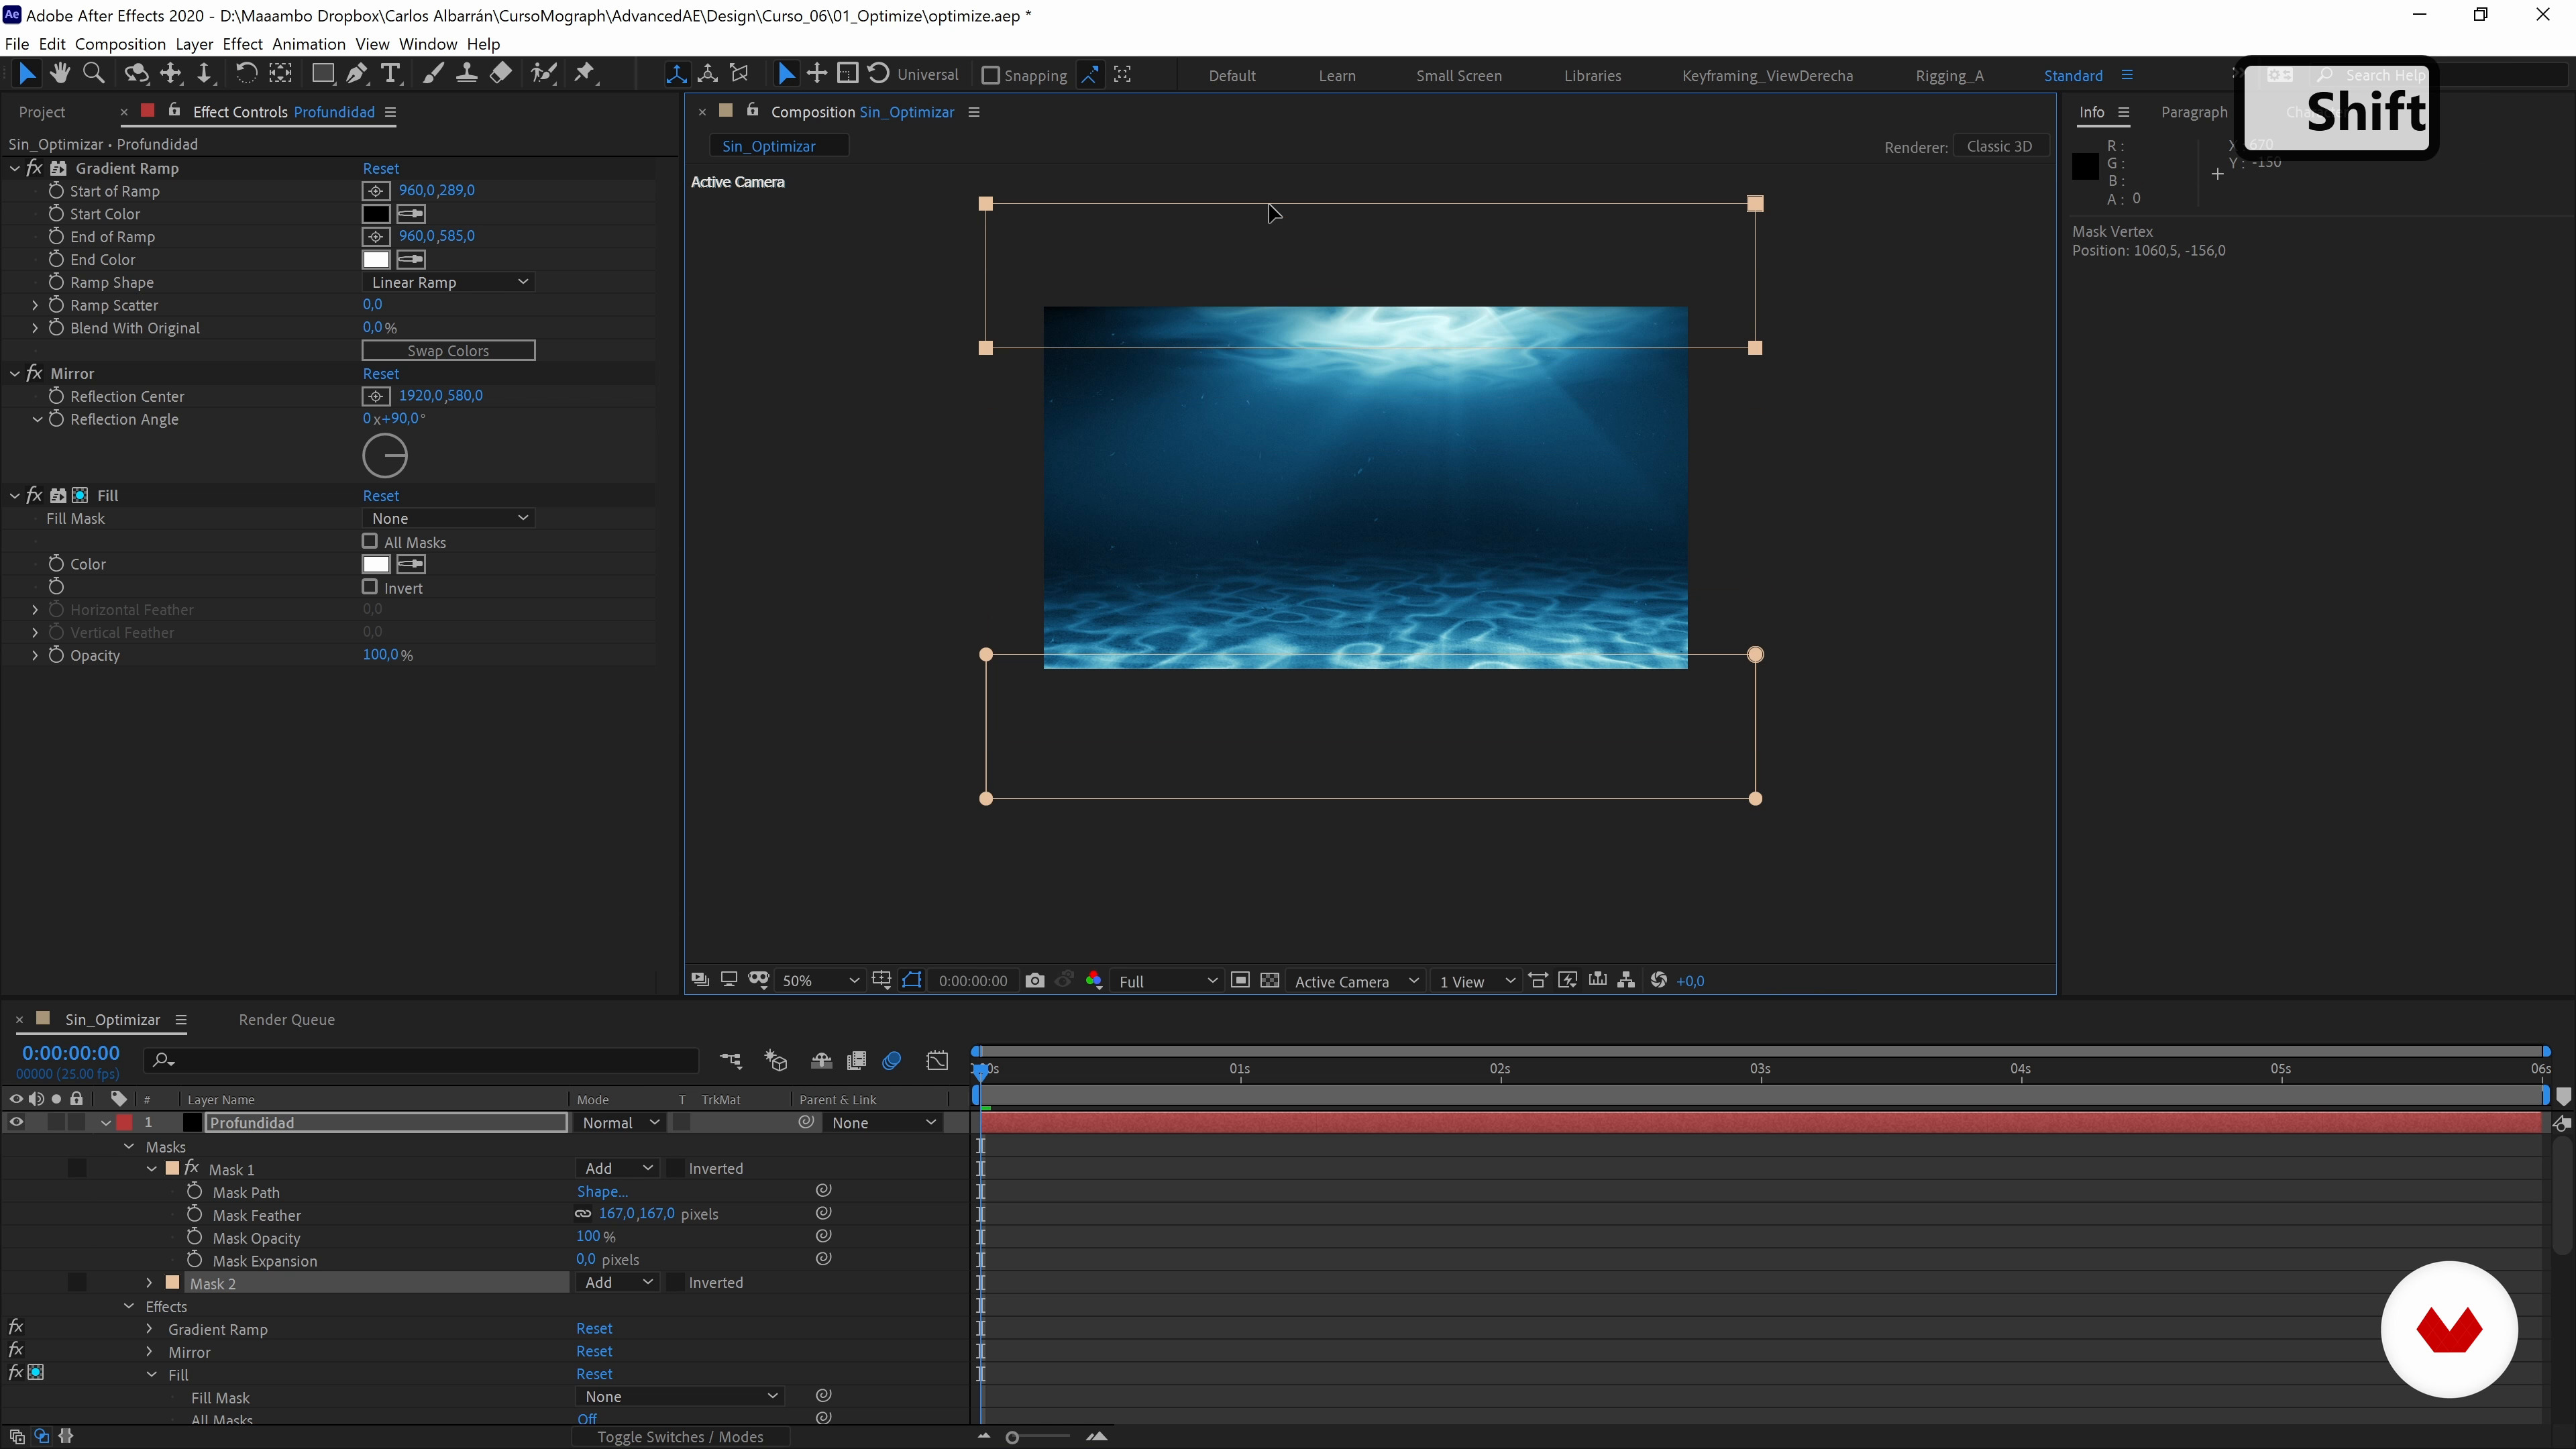Toggle mask and shape path visibility
The image size is (2576, 1449).
point(912,980)
